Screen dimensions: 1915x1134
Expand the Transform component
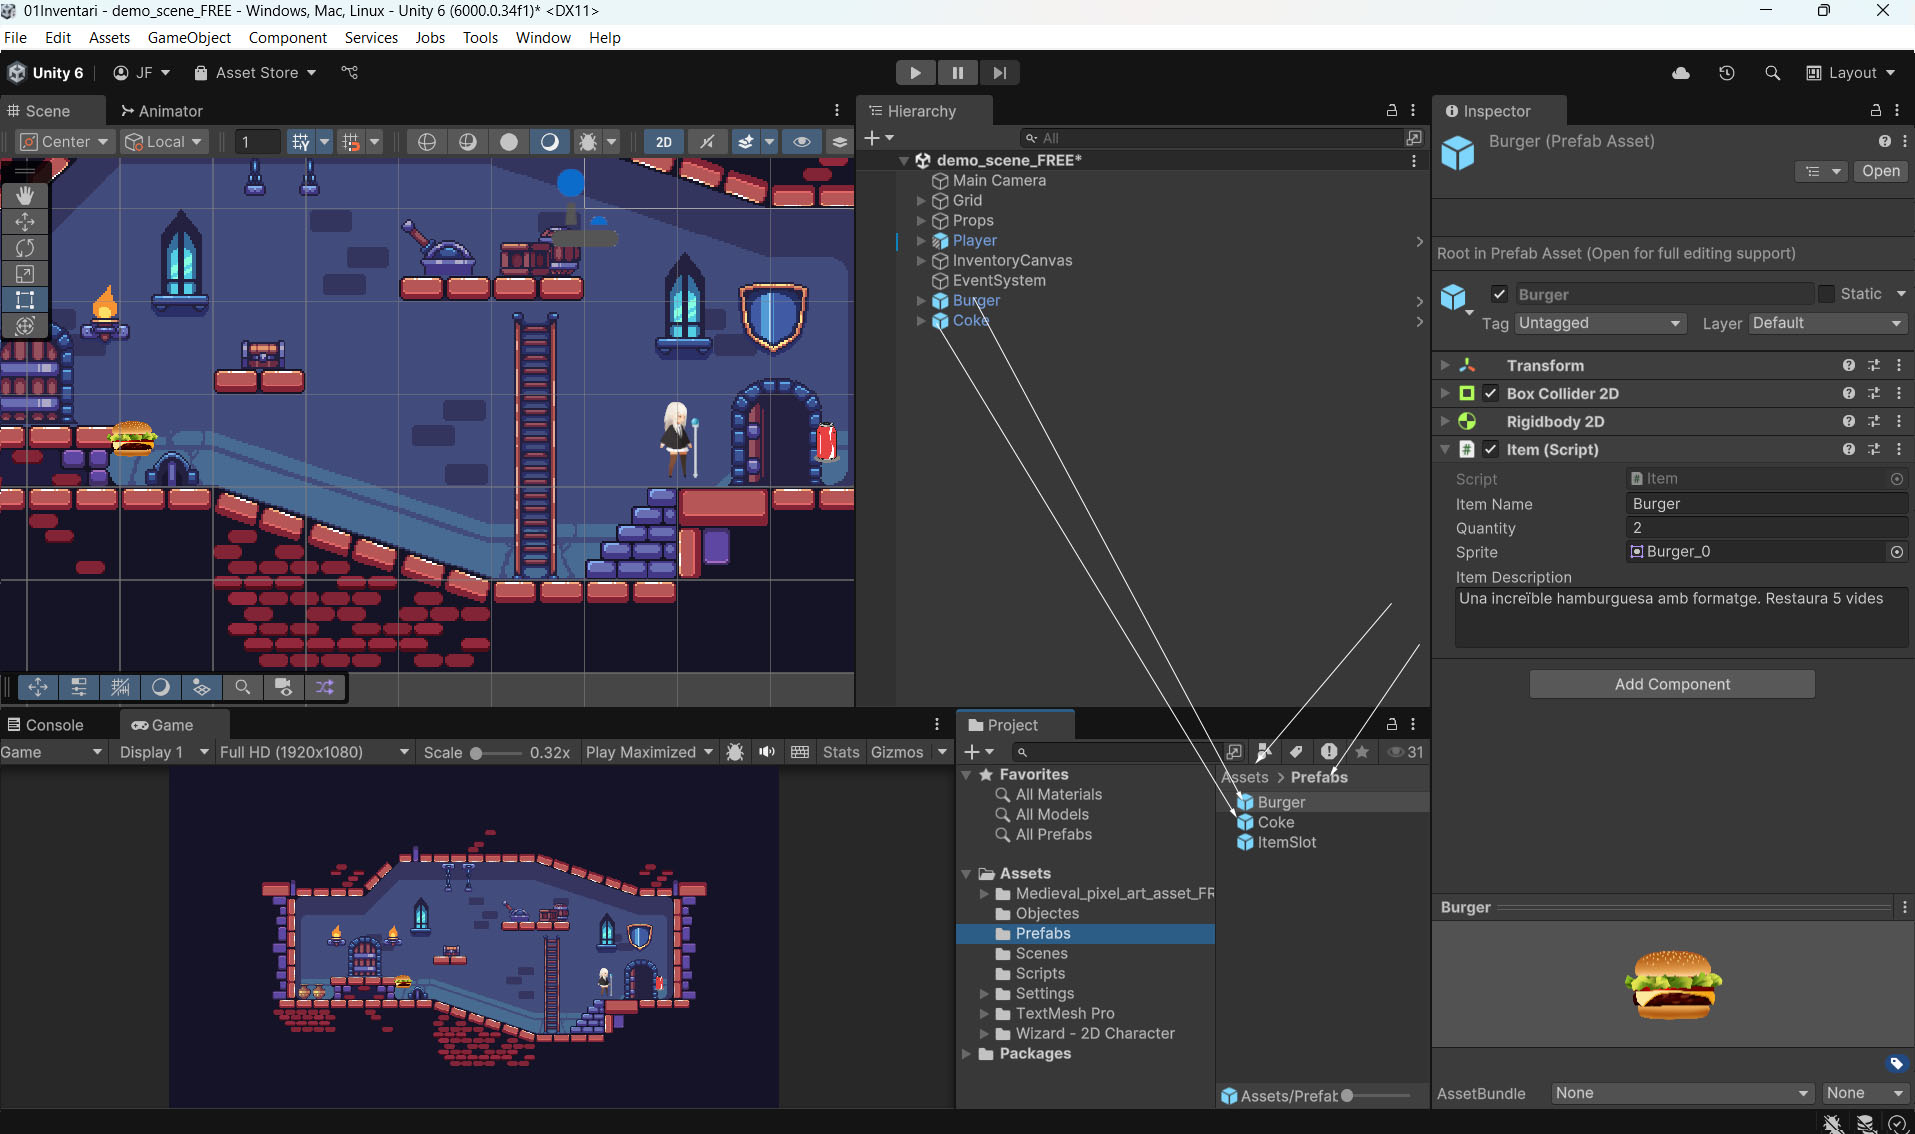[x=1445, y=365]
